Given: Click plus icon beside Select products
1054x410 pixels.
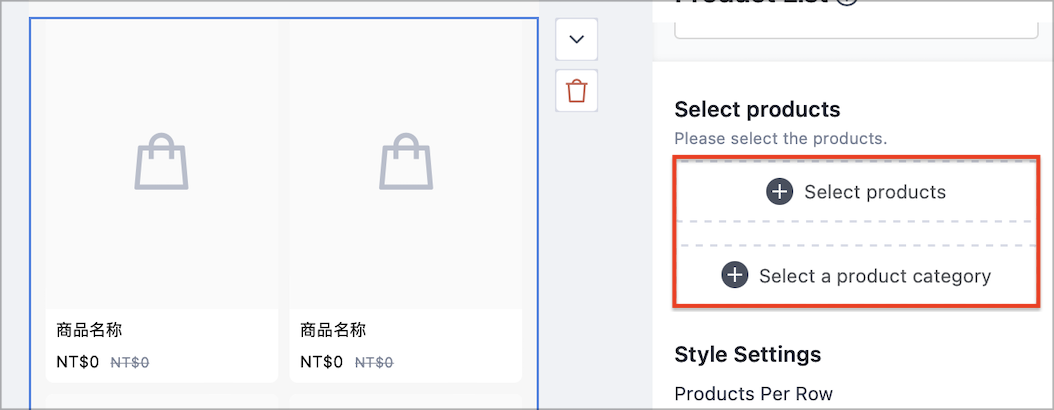Looking at the screenshot, I should click(x=779, y=192).
